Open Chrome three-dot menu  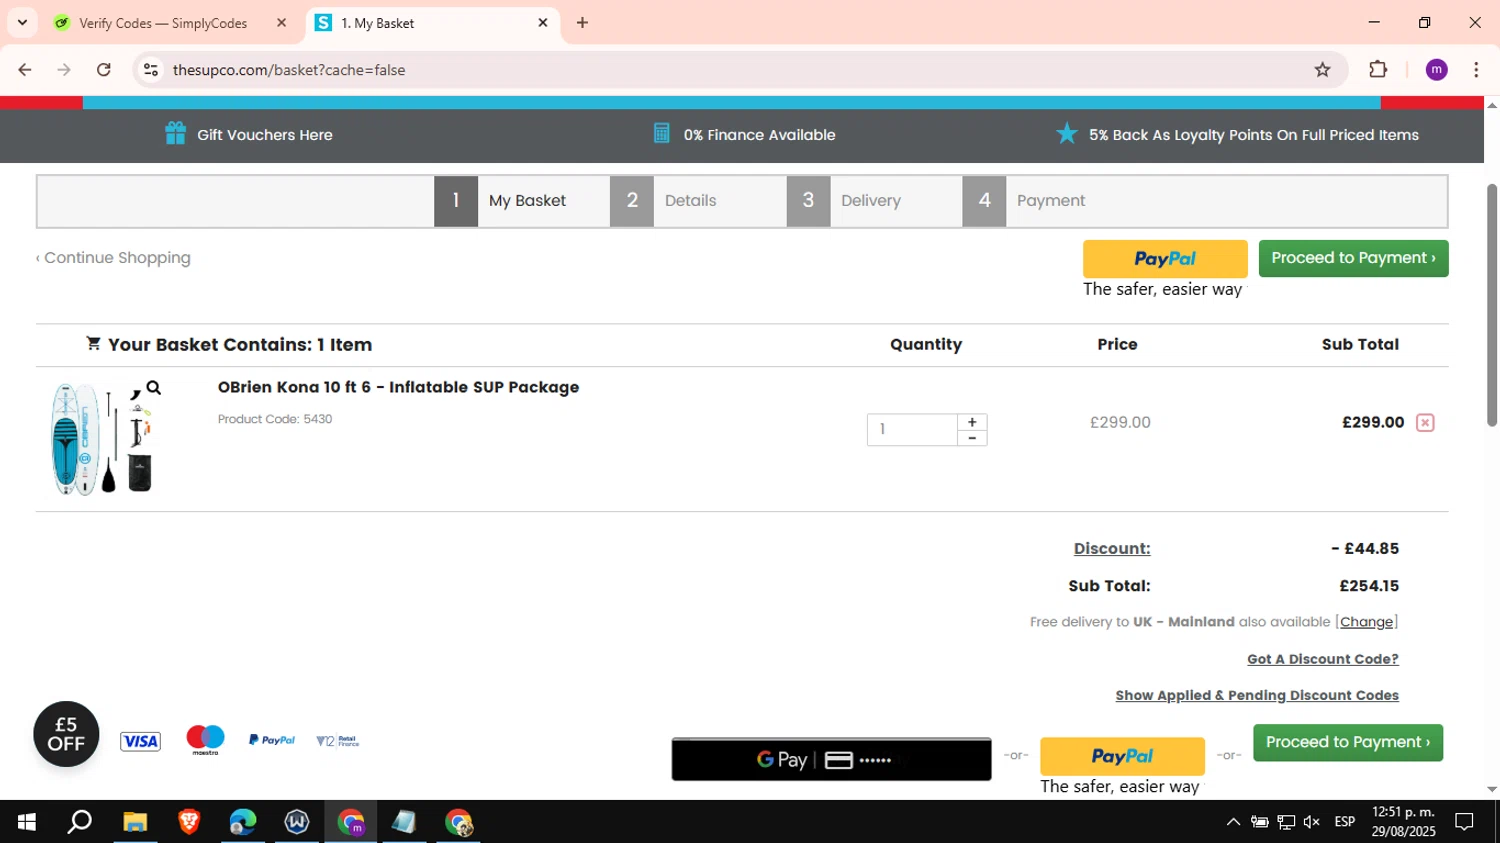(x=1476, y=69)
